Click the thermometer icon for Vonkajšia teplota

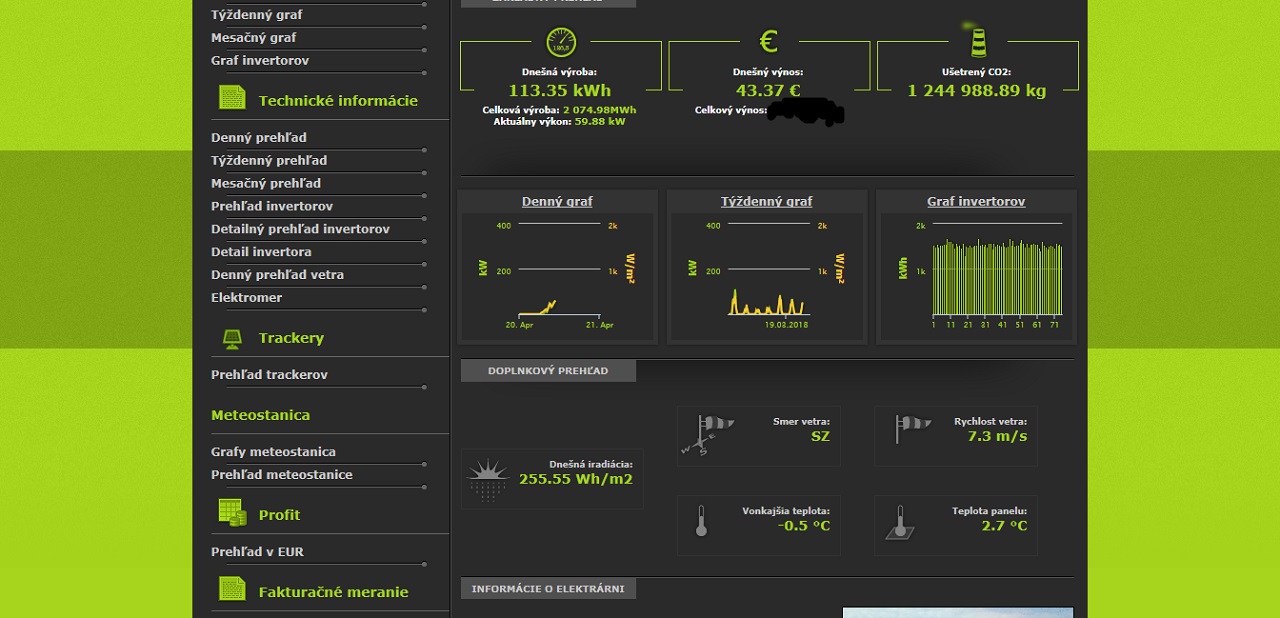701,521
